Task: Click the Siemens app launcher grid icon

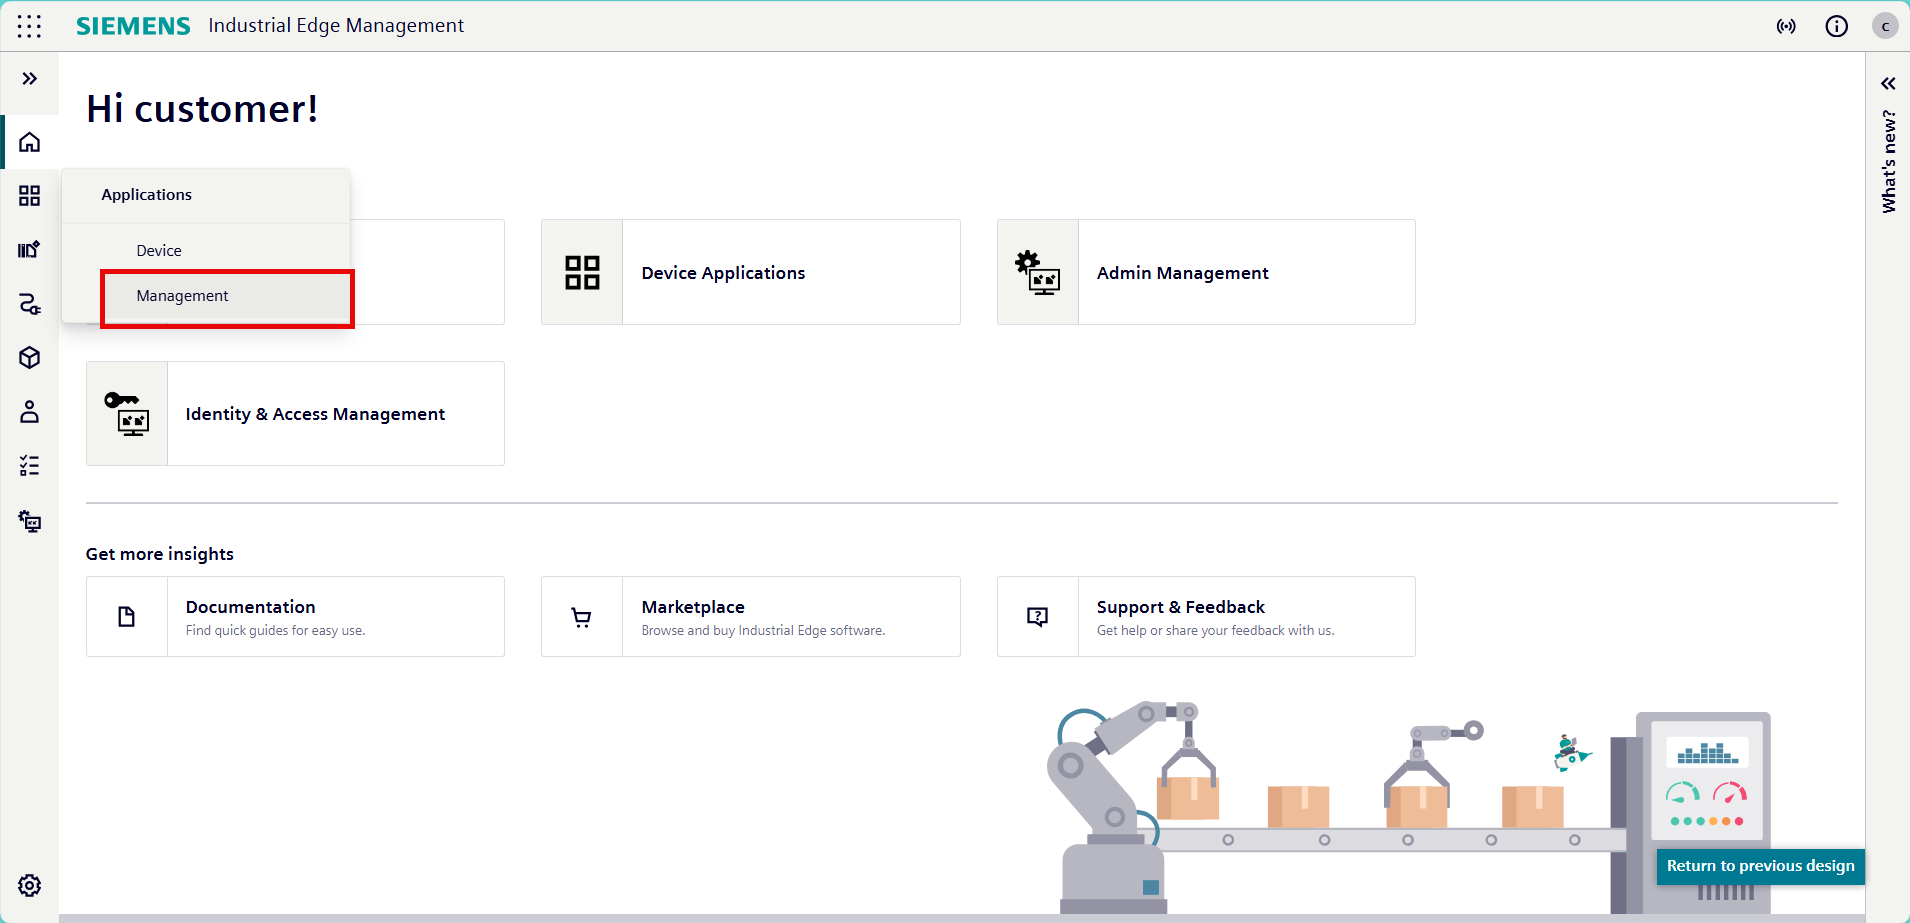Action: (30, 26)
